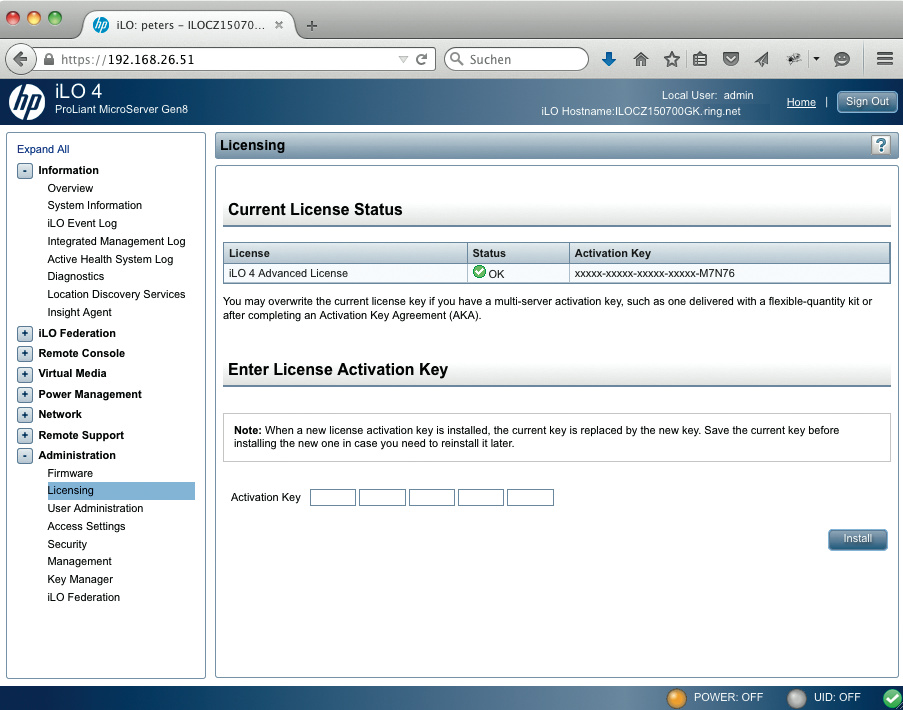Open the Security page

[x=67, y=544]
